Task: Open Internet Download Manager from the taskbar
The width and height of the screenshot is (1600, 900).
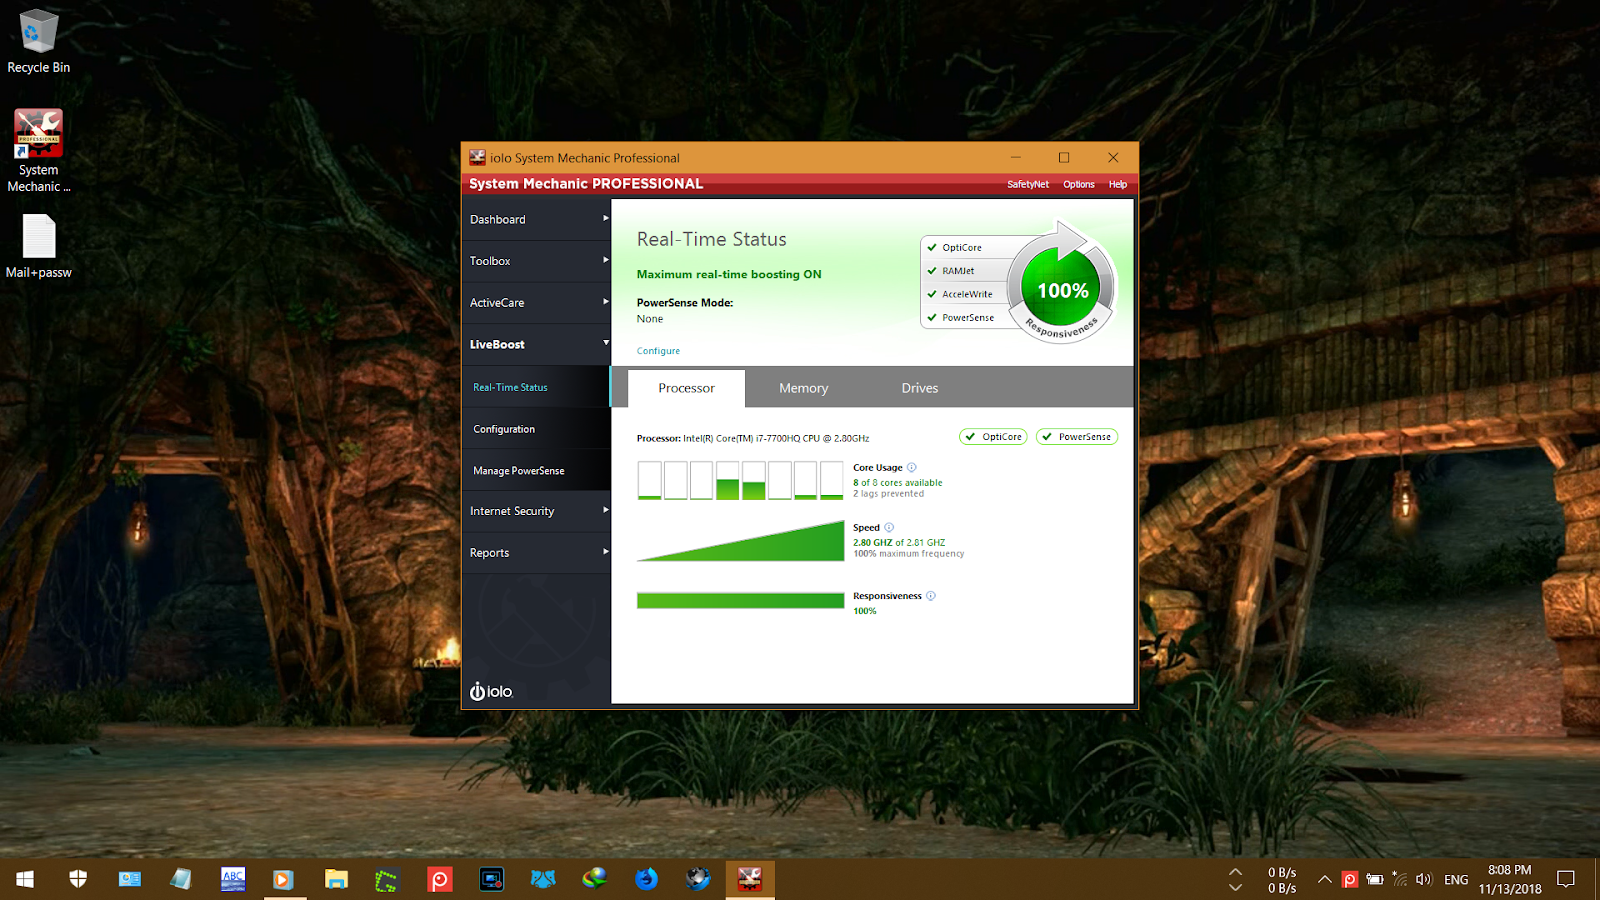Action: coord(595,879)
